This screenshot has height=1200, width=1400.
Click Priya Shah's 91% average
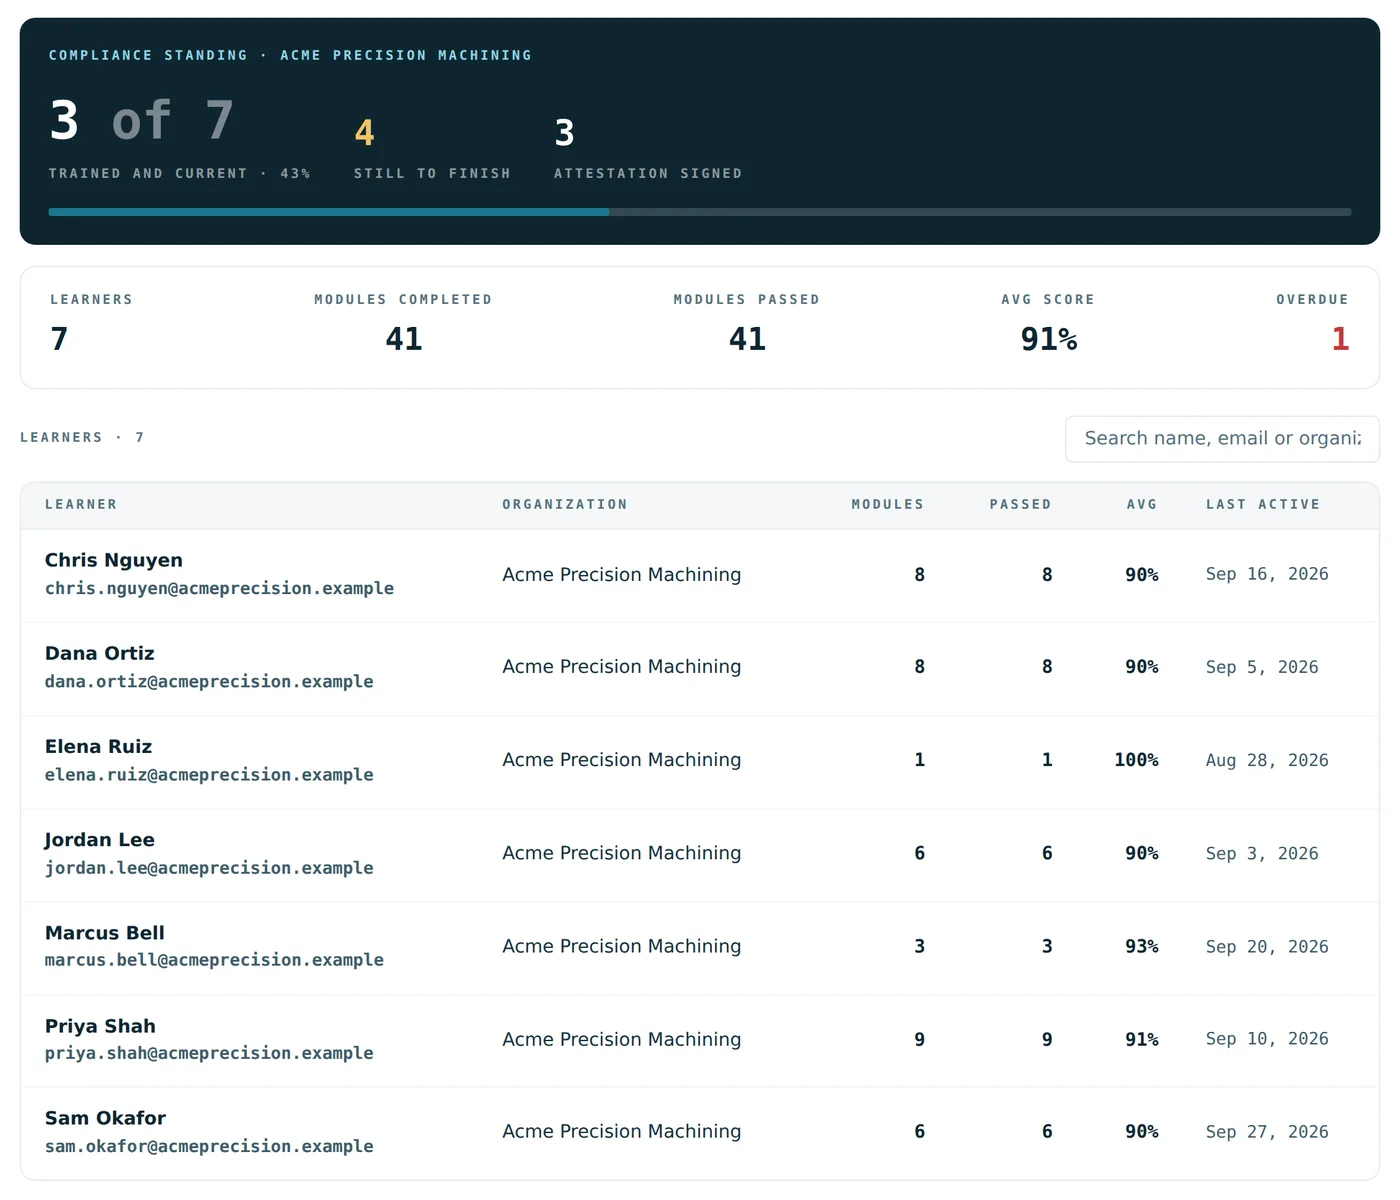click(1142, 1040)
